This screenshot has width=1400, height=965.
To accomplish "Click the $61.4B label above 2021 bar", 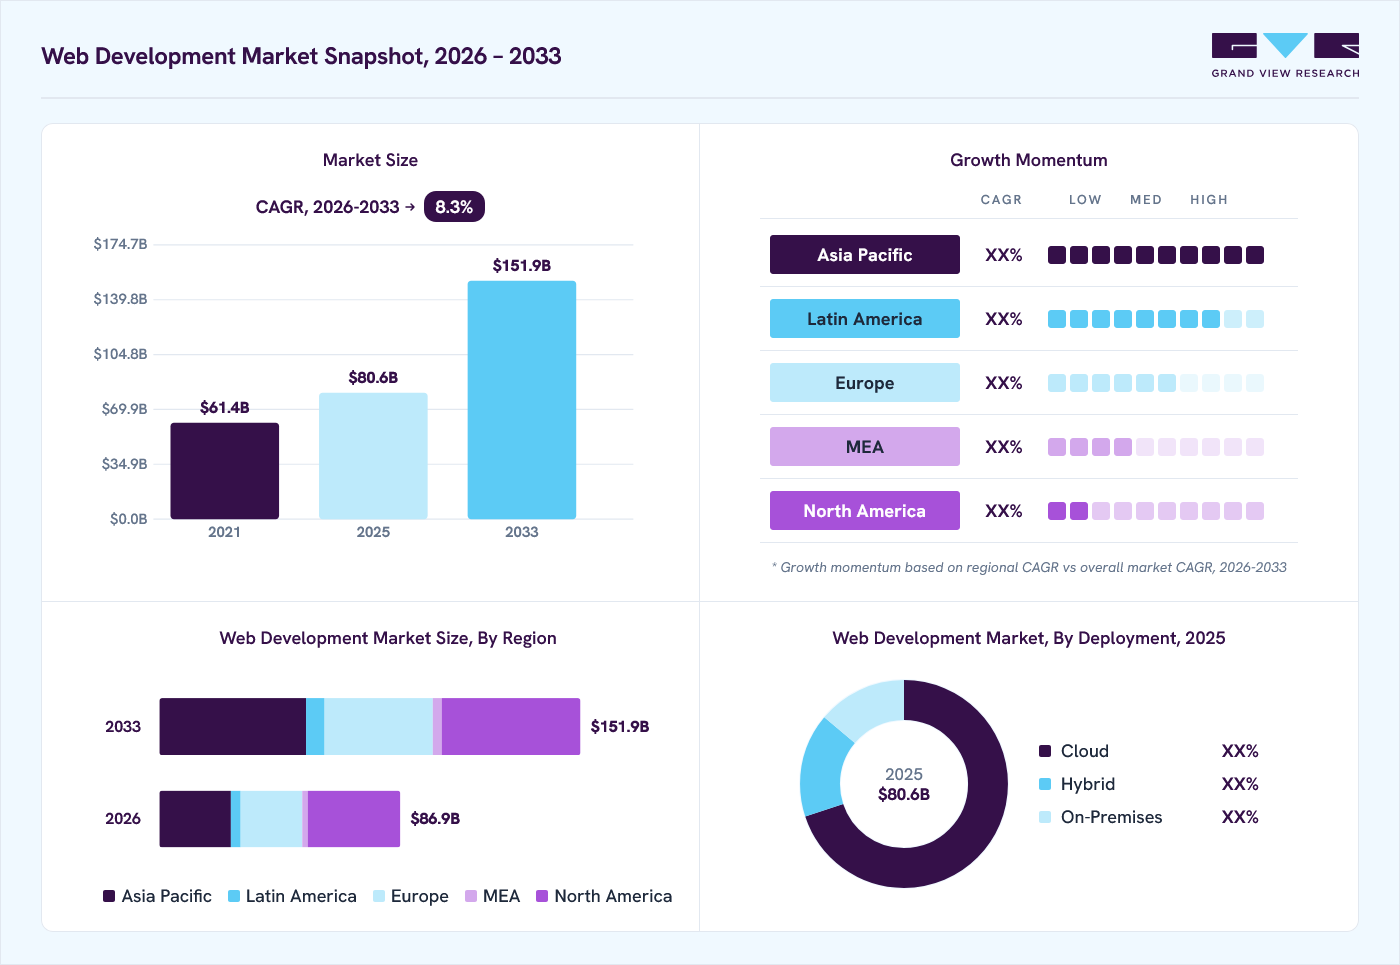I will pyautogui.click(x=225, y=408).
